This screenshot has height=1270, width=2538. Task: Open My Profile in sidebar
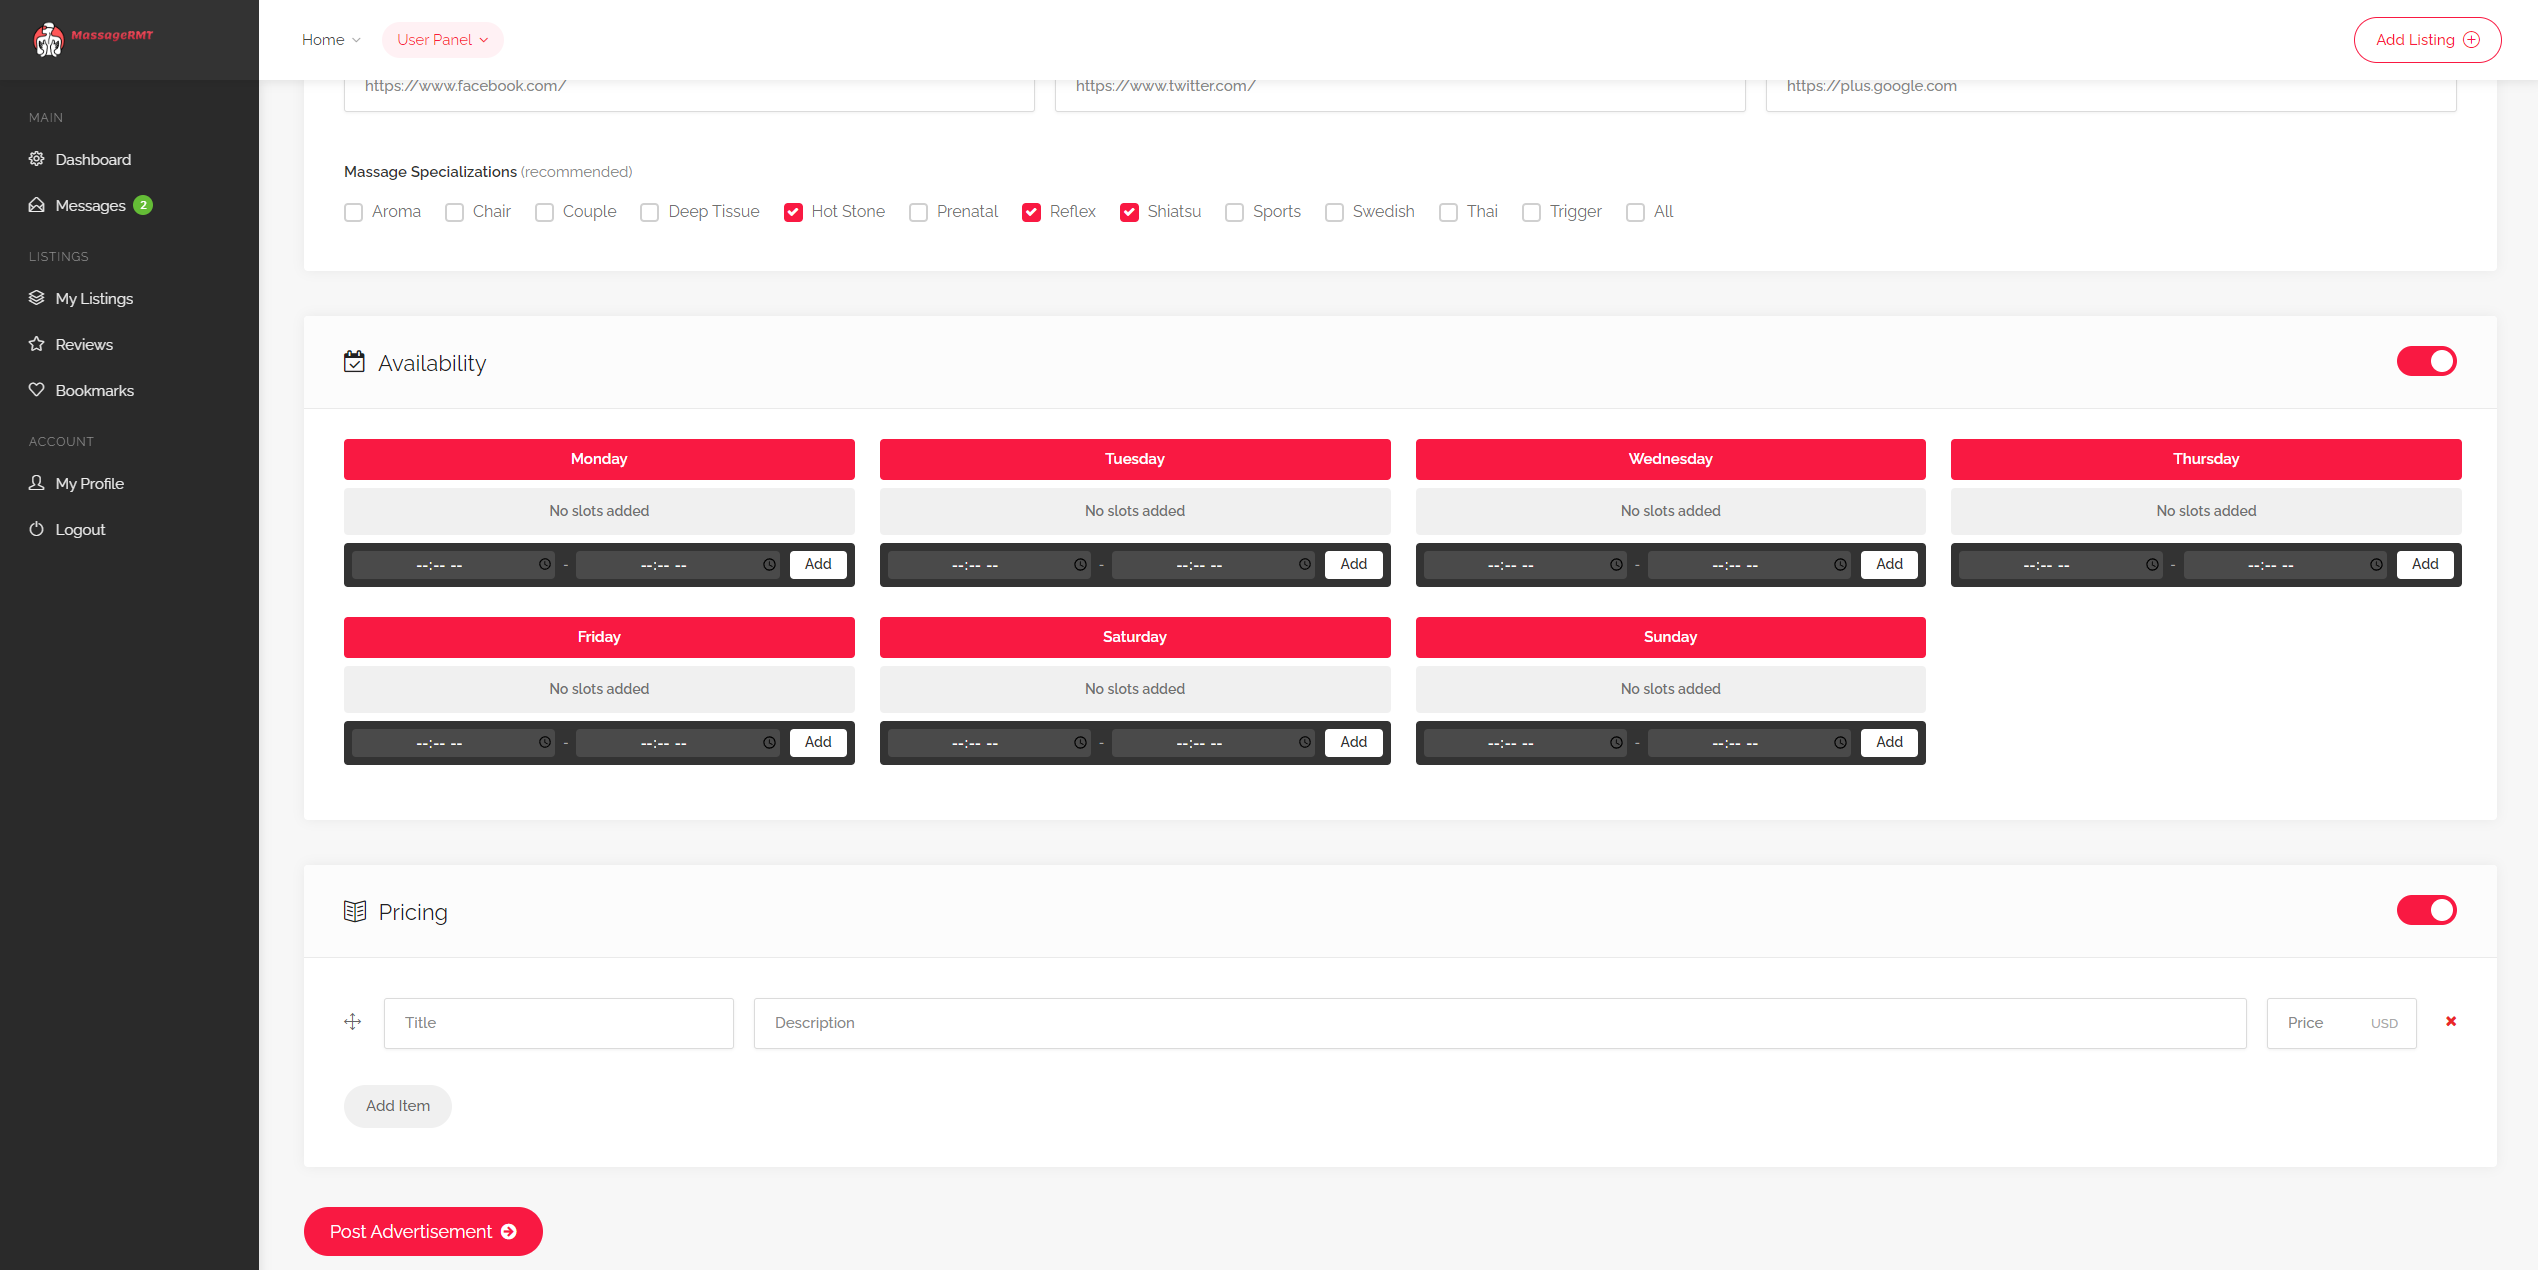pyautogui.click(x=89, y=483)
